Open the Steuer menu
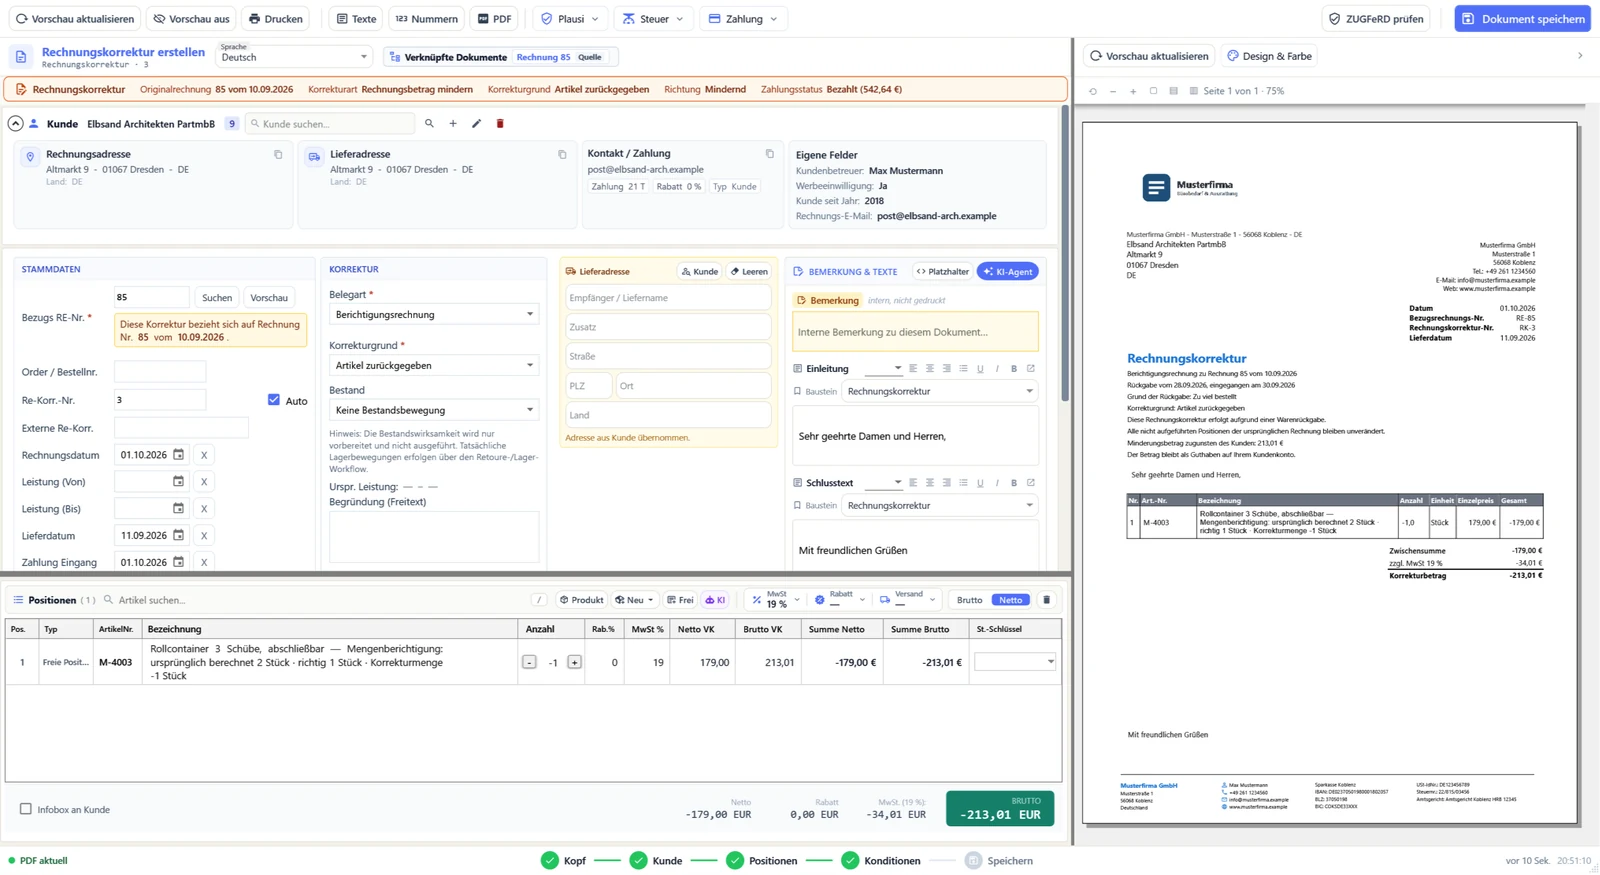Image resolution: width=1600 pixels, height=875 pixels. (x=652, y=19)
